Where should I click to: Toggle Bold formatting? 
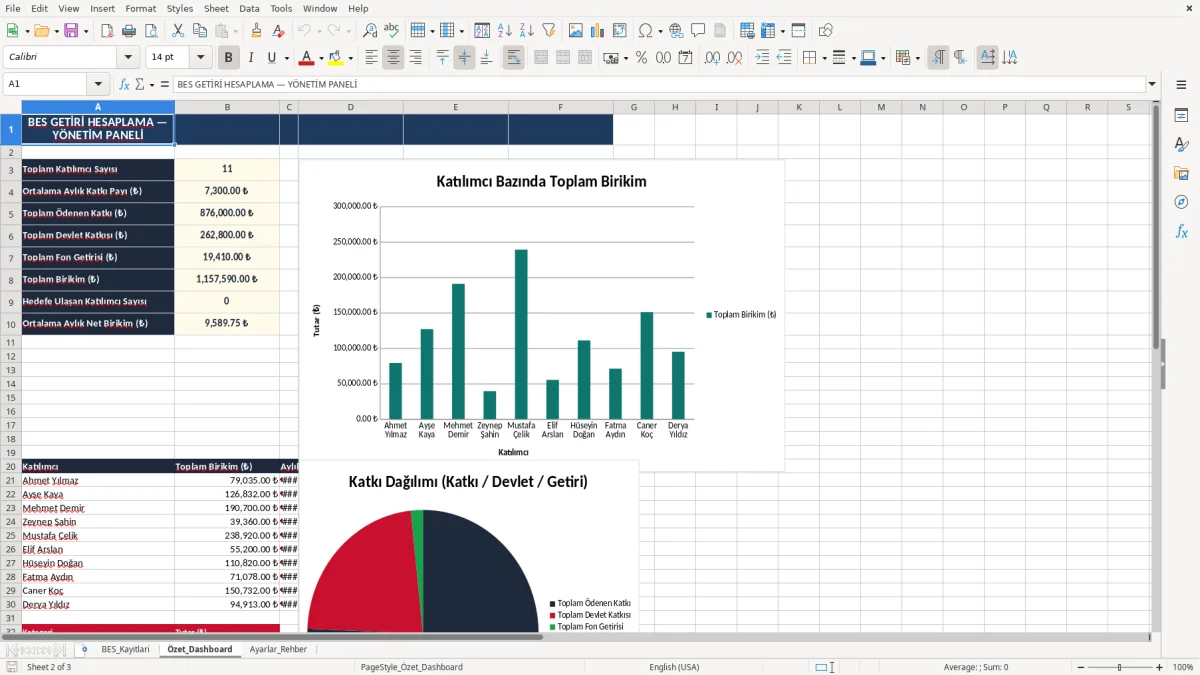pos(229,58)
